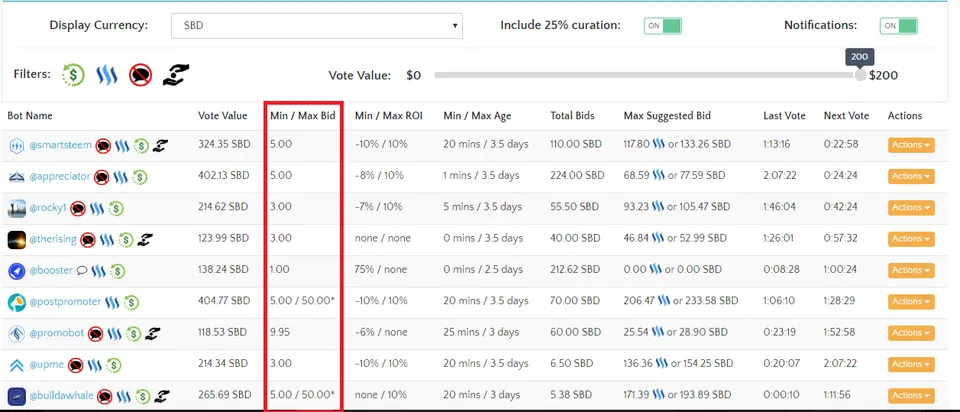Click hand icon in @buildawhale row
Image resolution: width=960 pixels, height=412 pixels.
click(162, 396)
